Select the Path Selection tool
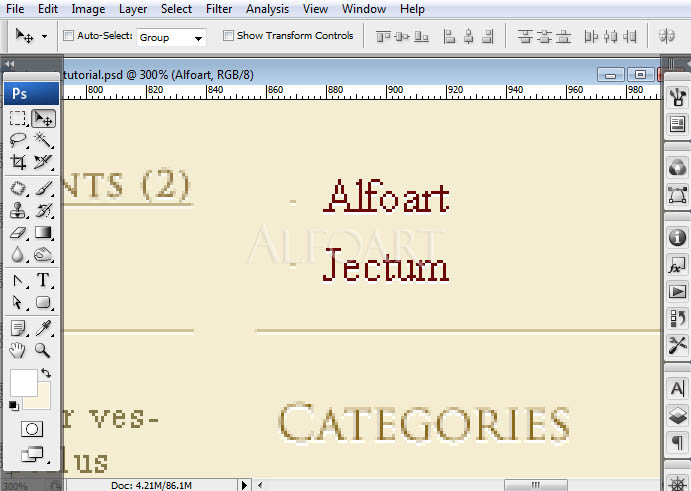 click(x=18, y=302)
